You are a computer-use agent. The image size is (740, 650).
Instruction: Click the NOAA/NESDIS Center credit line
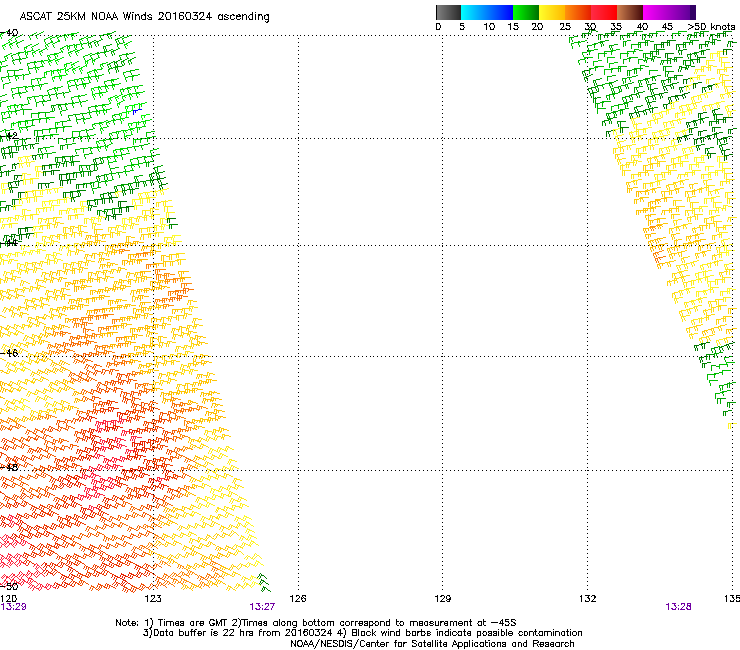432,644
